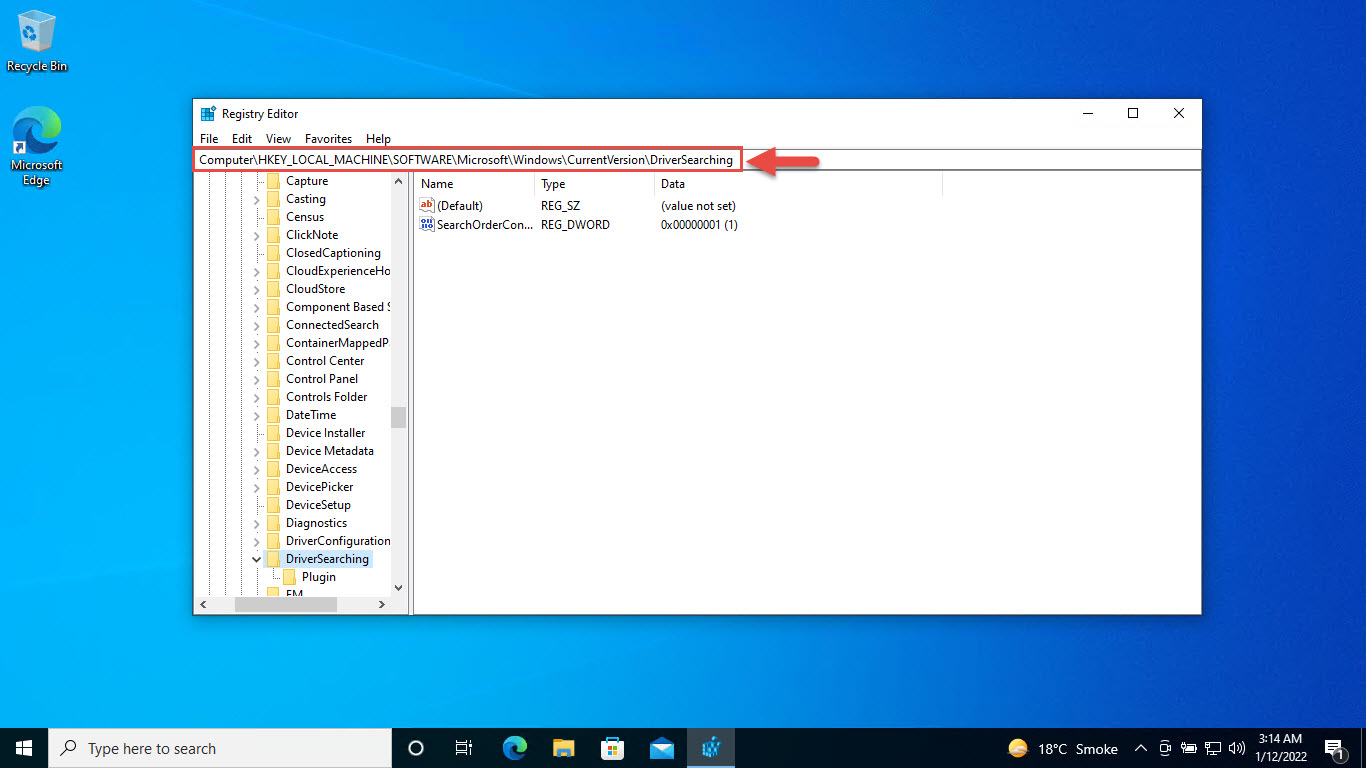Select the CloudStore key folder icon
Screen dimensions: 1366x768
pyautogui.click(x=273, y=289)
